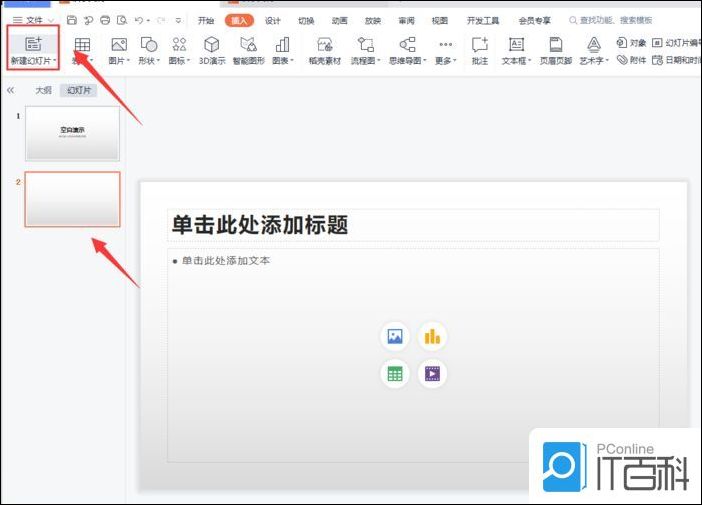
Task: Click the Mind Map (思维导图) icon
Action: click(407, 44)
